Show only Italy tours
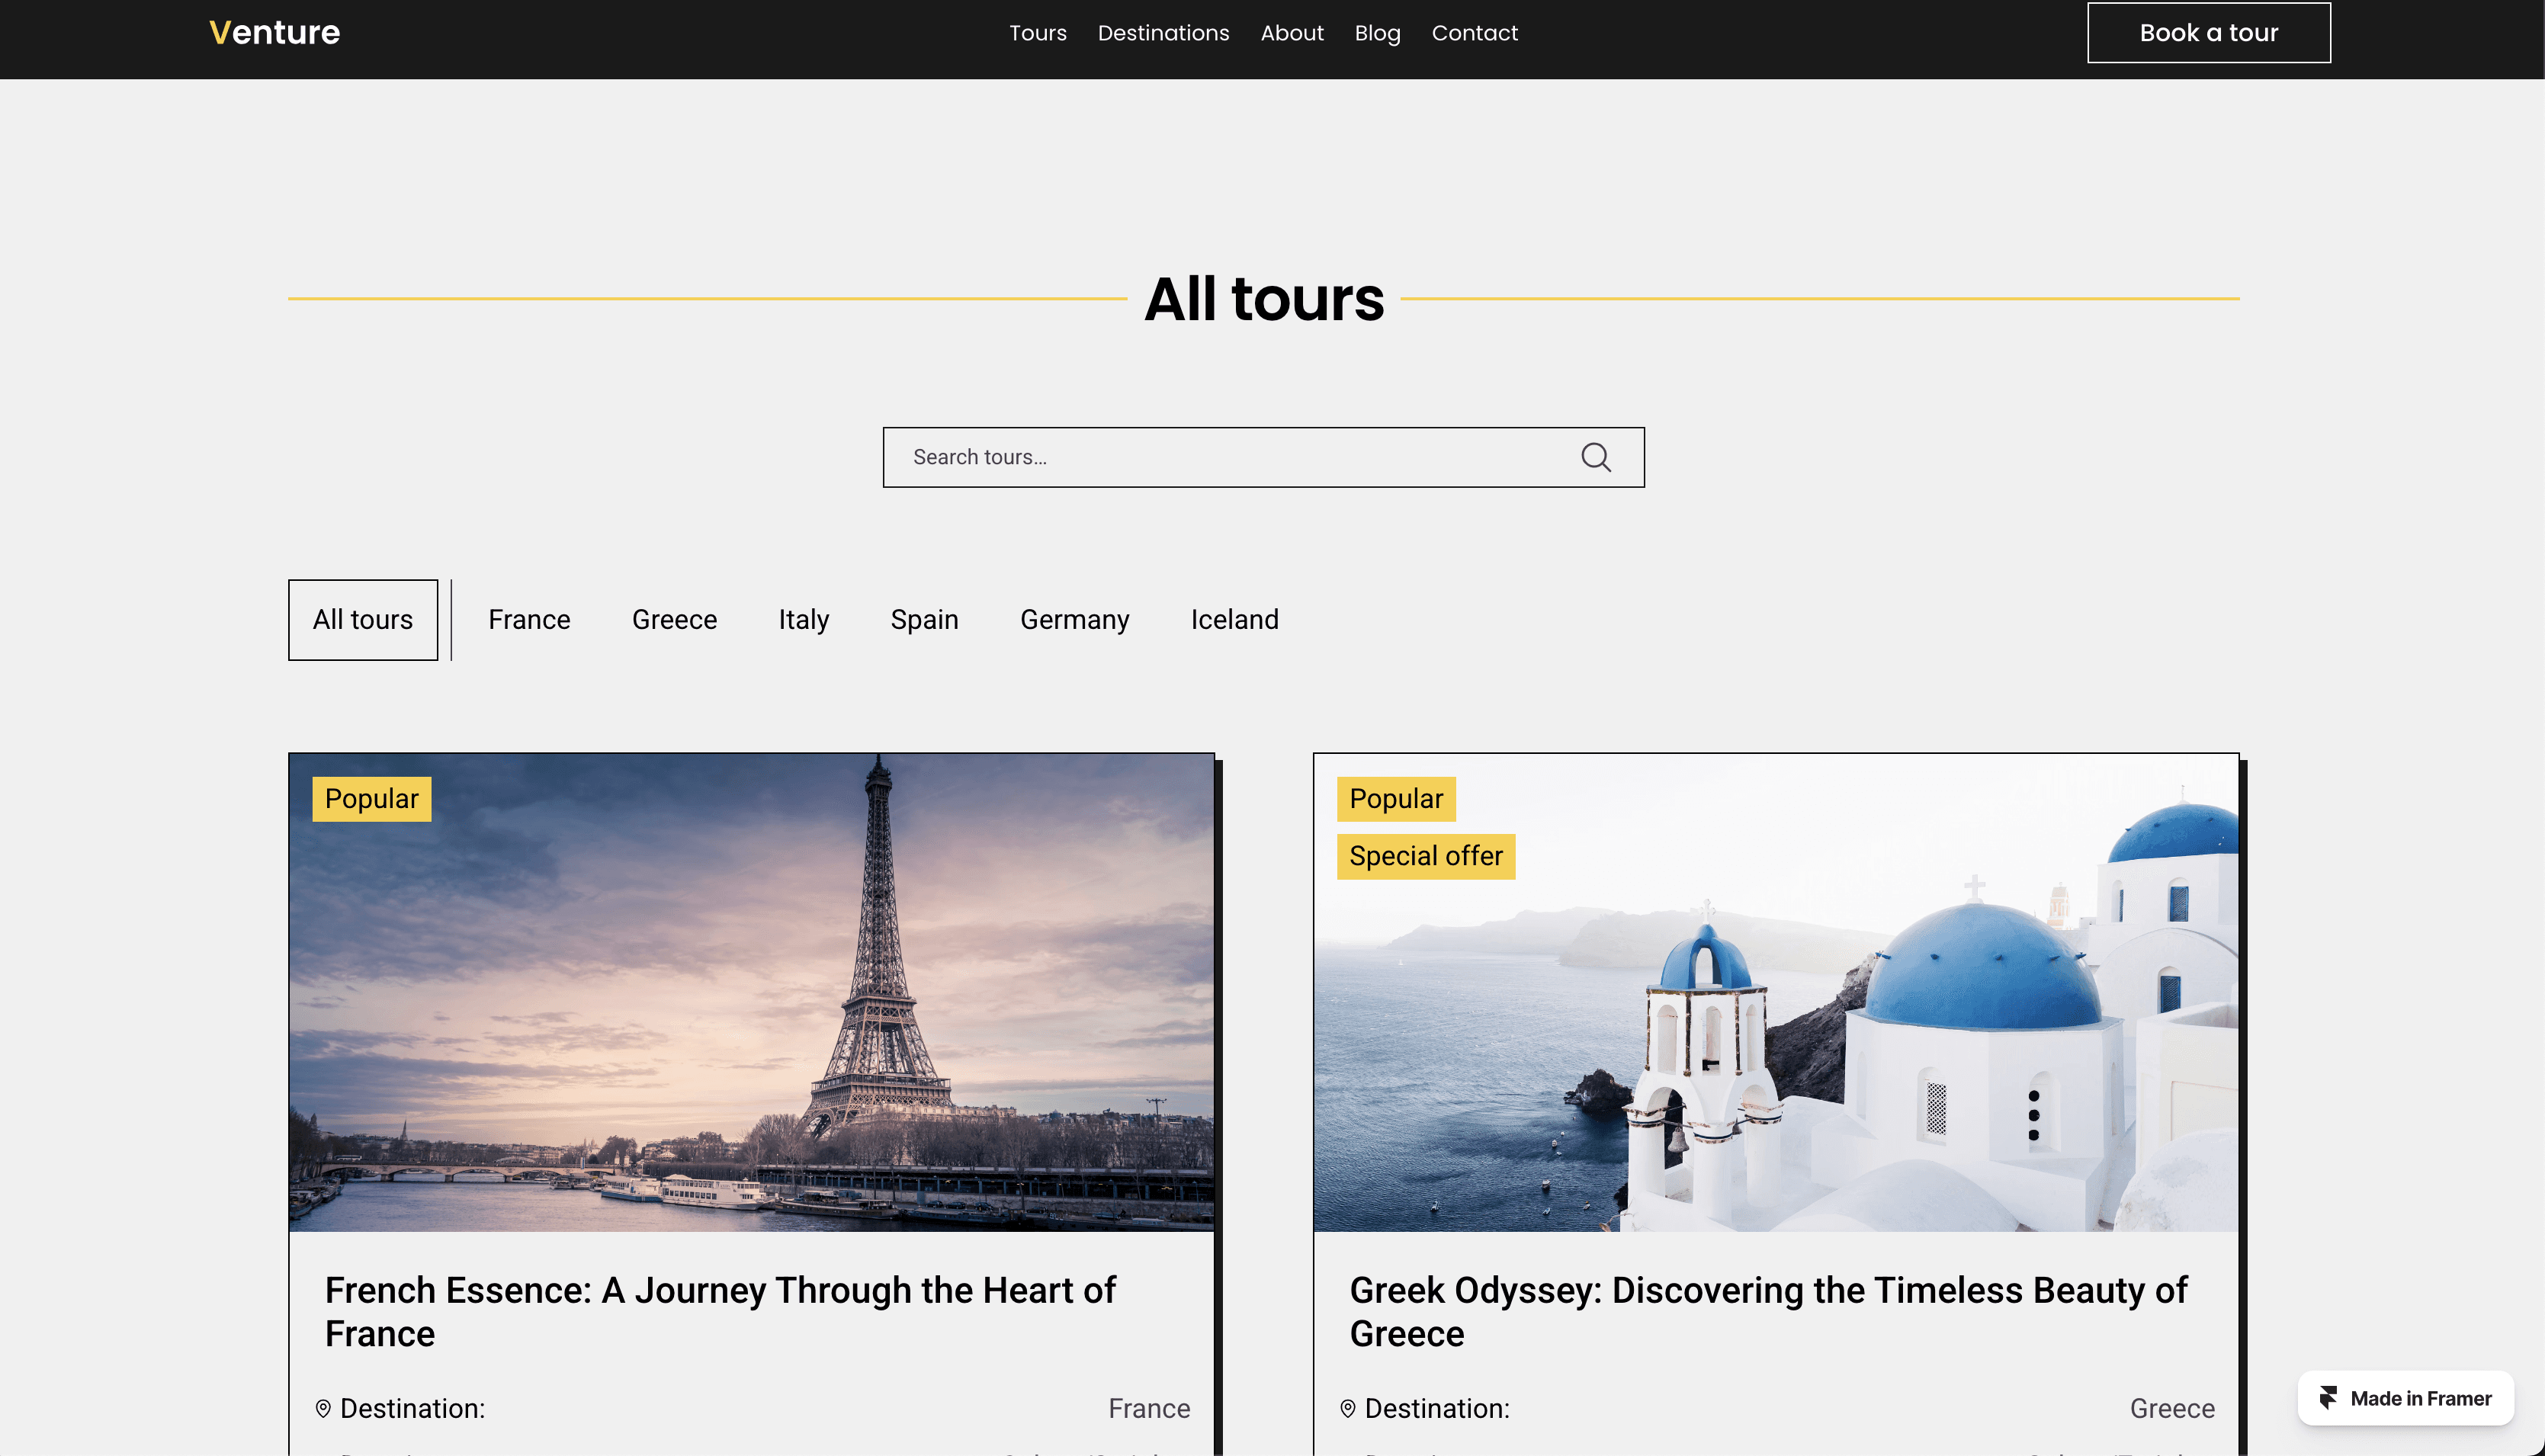2545x1456 pixels. click(803, 619)
